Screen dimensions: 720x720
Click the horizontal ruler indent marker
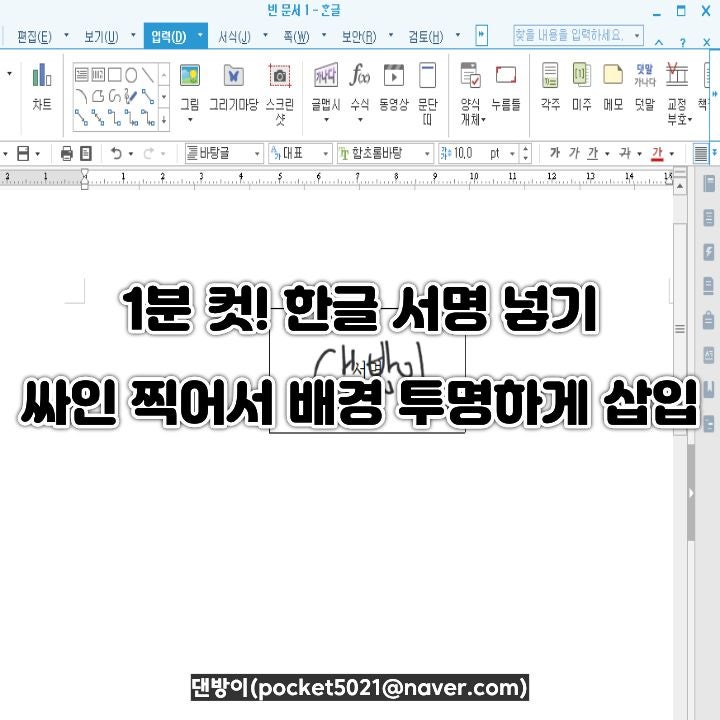click(x=84, y=178)
